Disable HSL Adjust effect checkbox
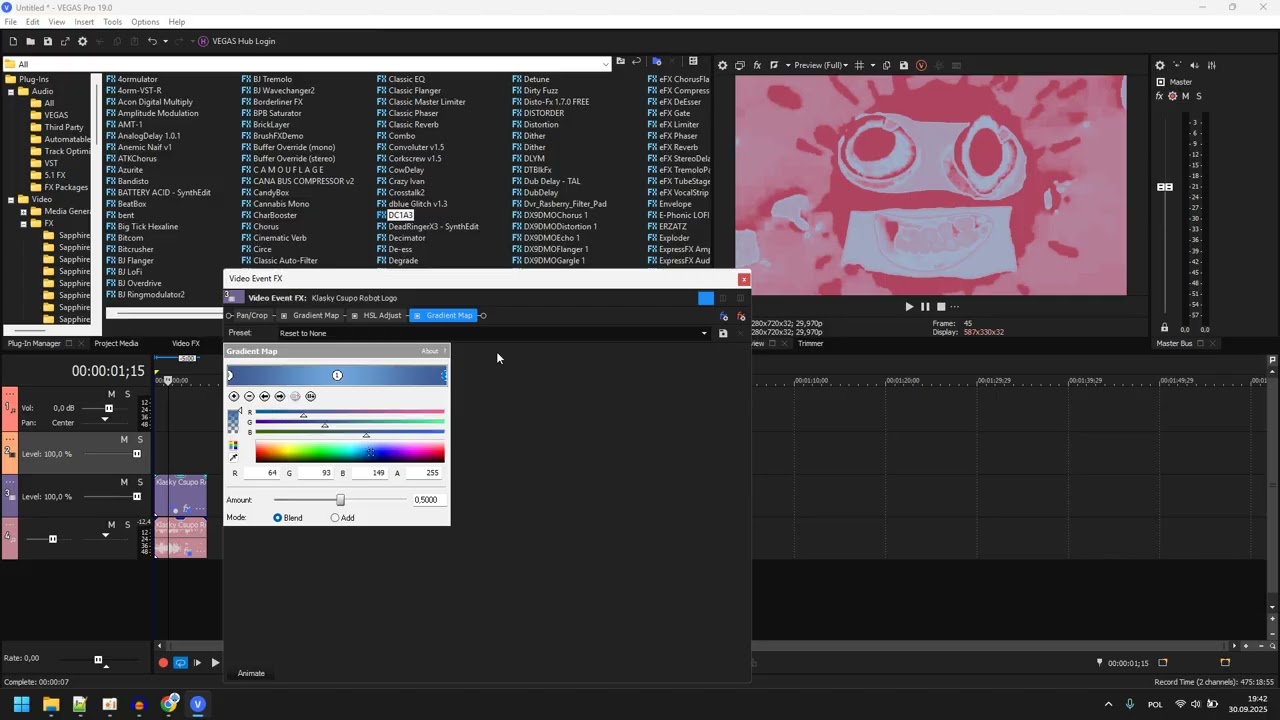Screen dimensions: 1280x720 click(355, 316)
